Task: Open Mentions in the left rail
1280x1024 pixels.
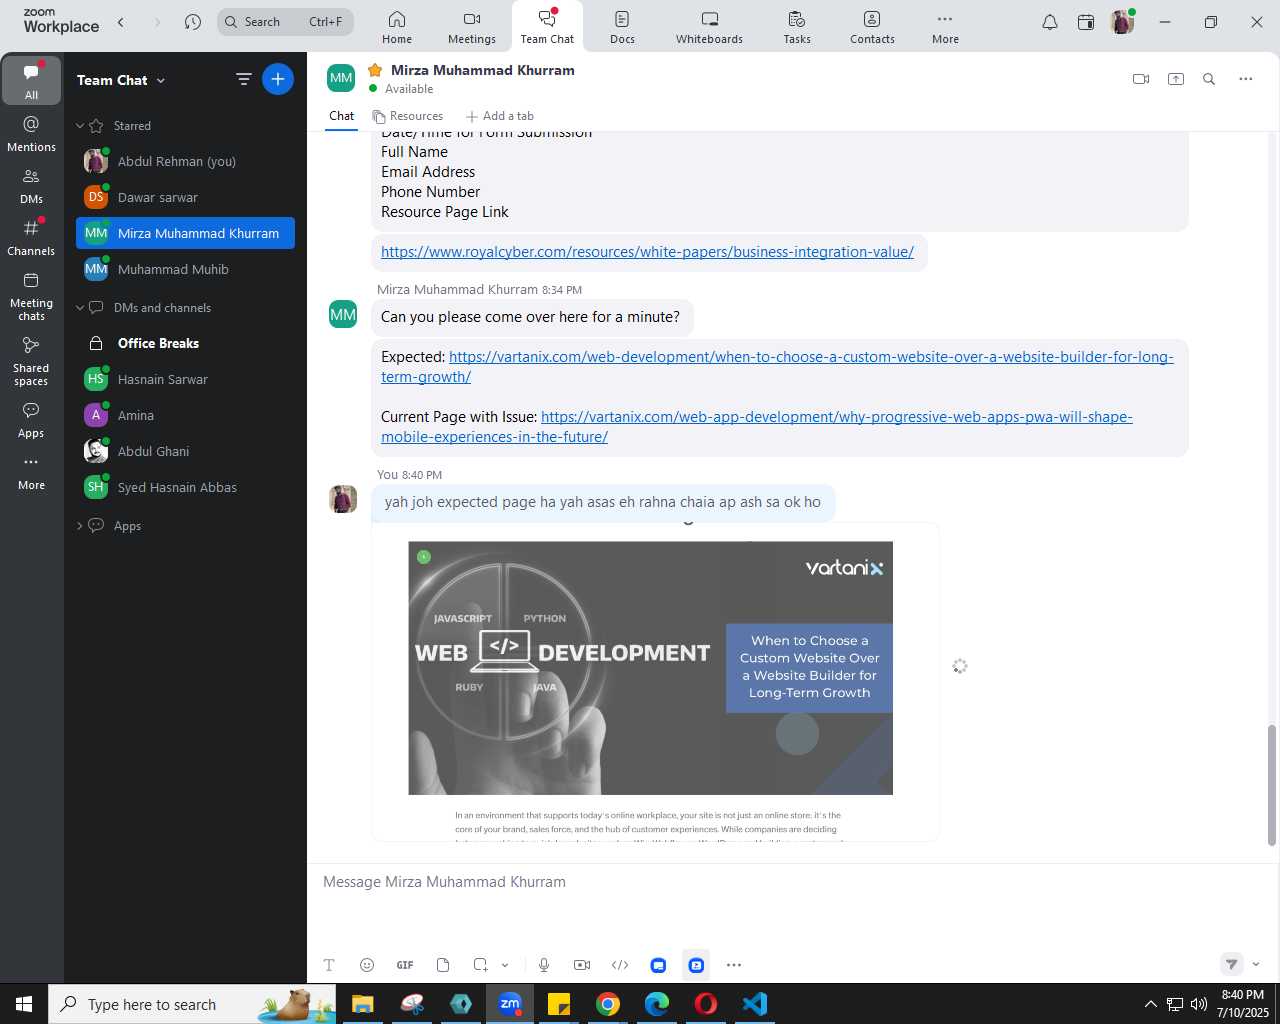Action: pos(31,133)
